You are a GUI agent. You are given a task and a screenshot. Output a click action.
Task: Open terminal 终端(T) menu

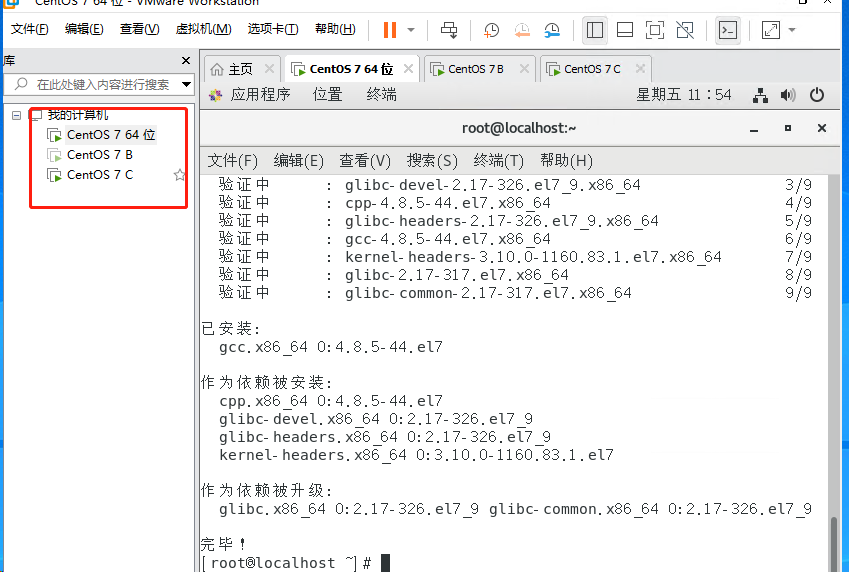click(x=498, y=161)
